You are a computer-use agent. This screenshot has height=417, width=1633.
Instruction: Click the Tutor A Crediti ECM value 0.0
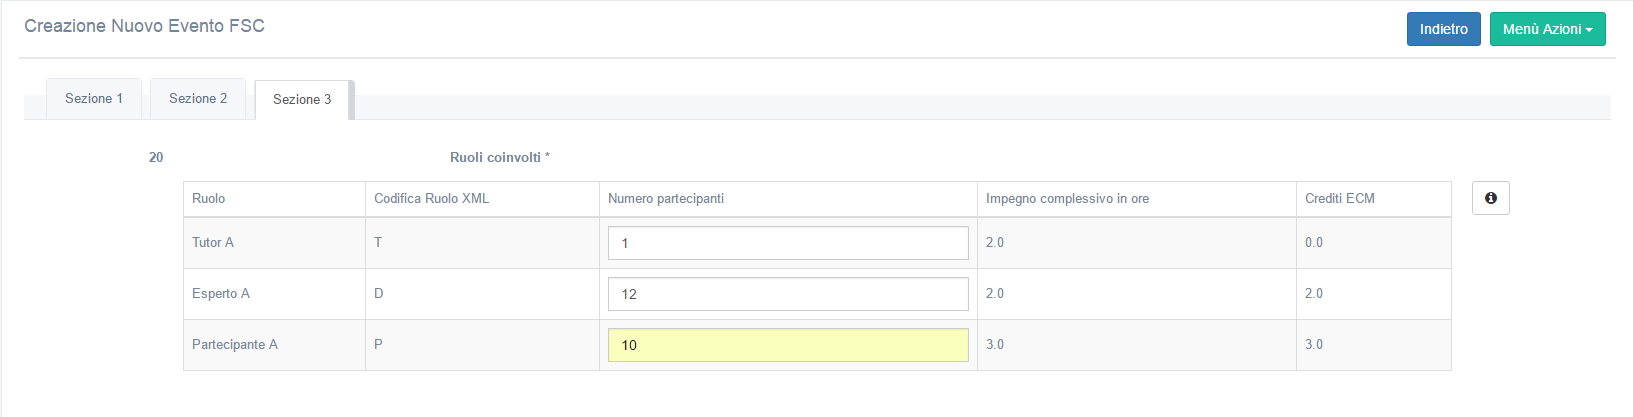pyautogui.click(x=1314, y=243)
